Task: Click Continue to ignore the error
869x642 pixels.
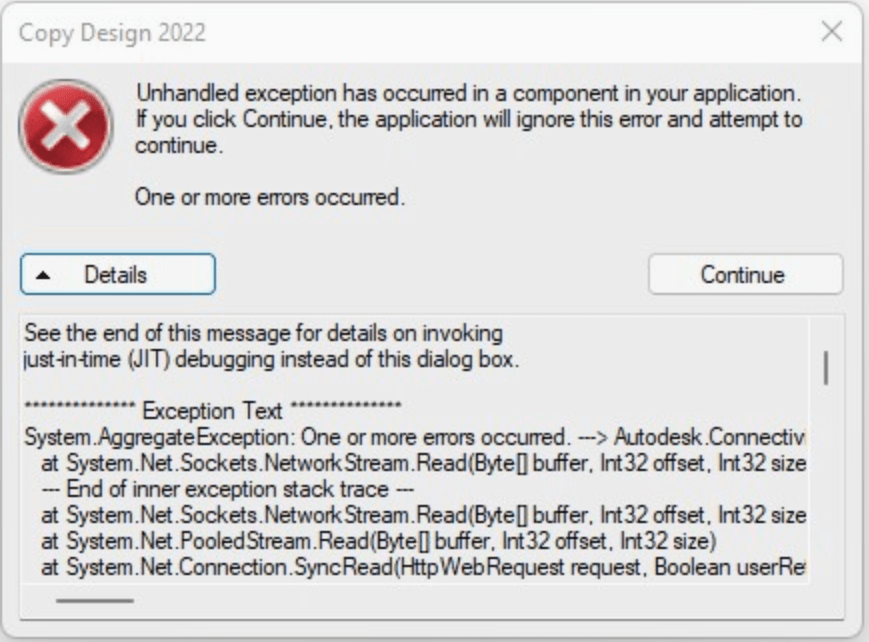Action: point(746,275)
